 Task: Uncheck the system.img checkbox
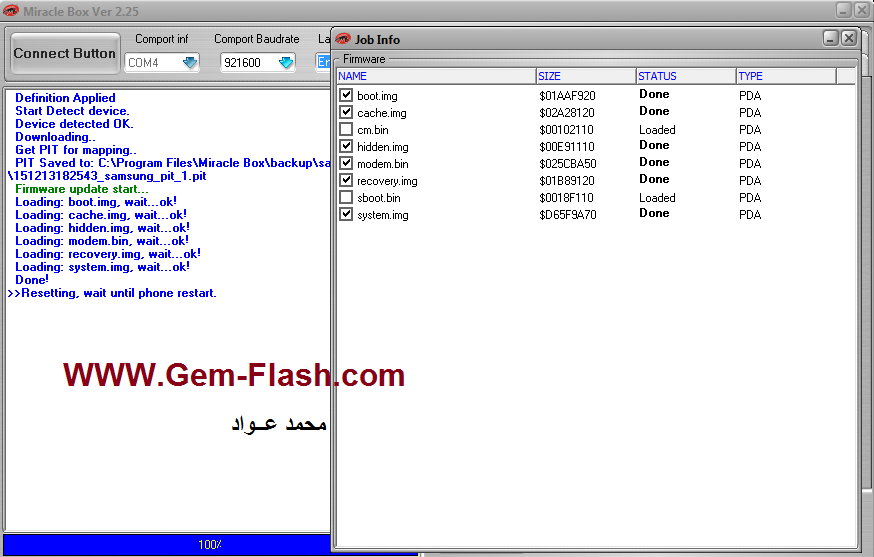point(346,214)
